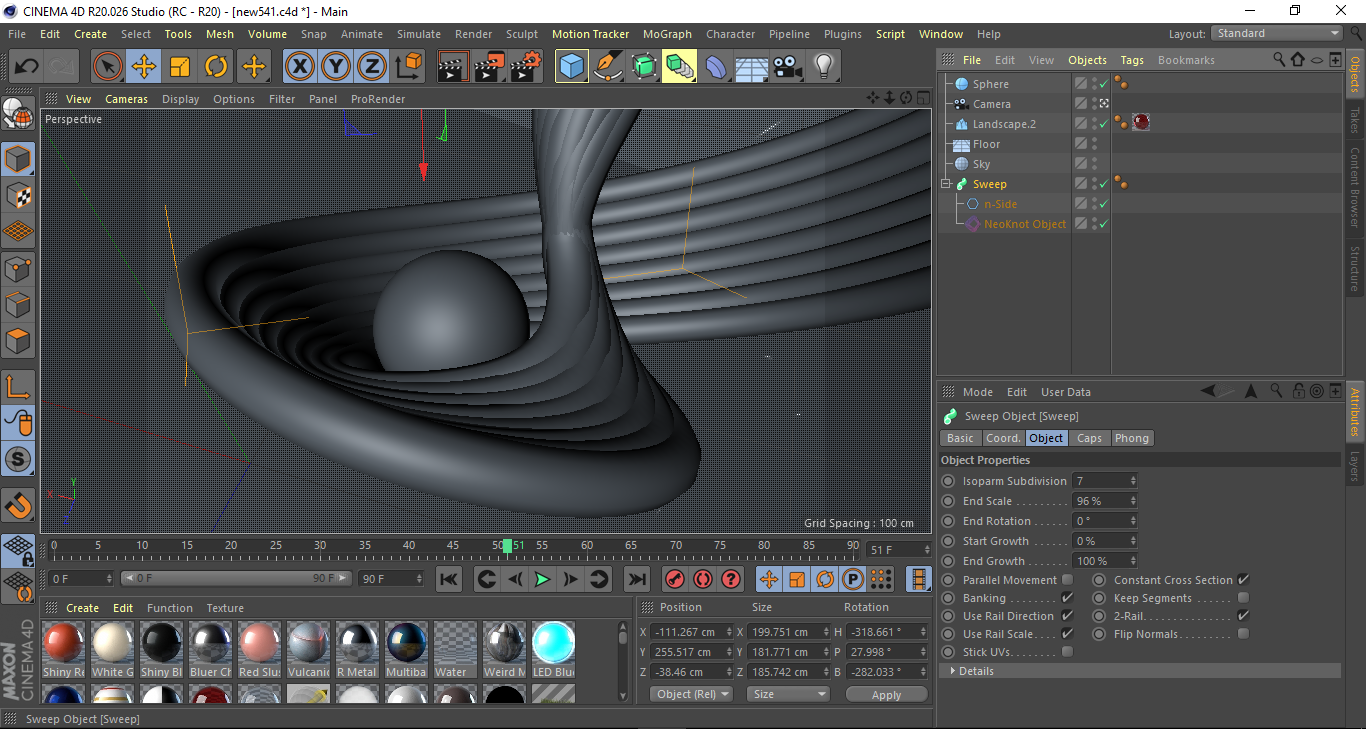Viewport: 1366px width, 729px height.
Task: Add a Light object bulb icon
Action: pos(824,67)
